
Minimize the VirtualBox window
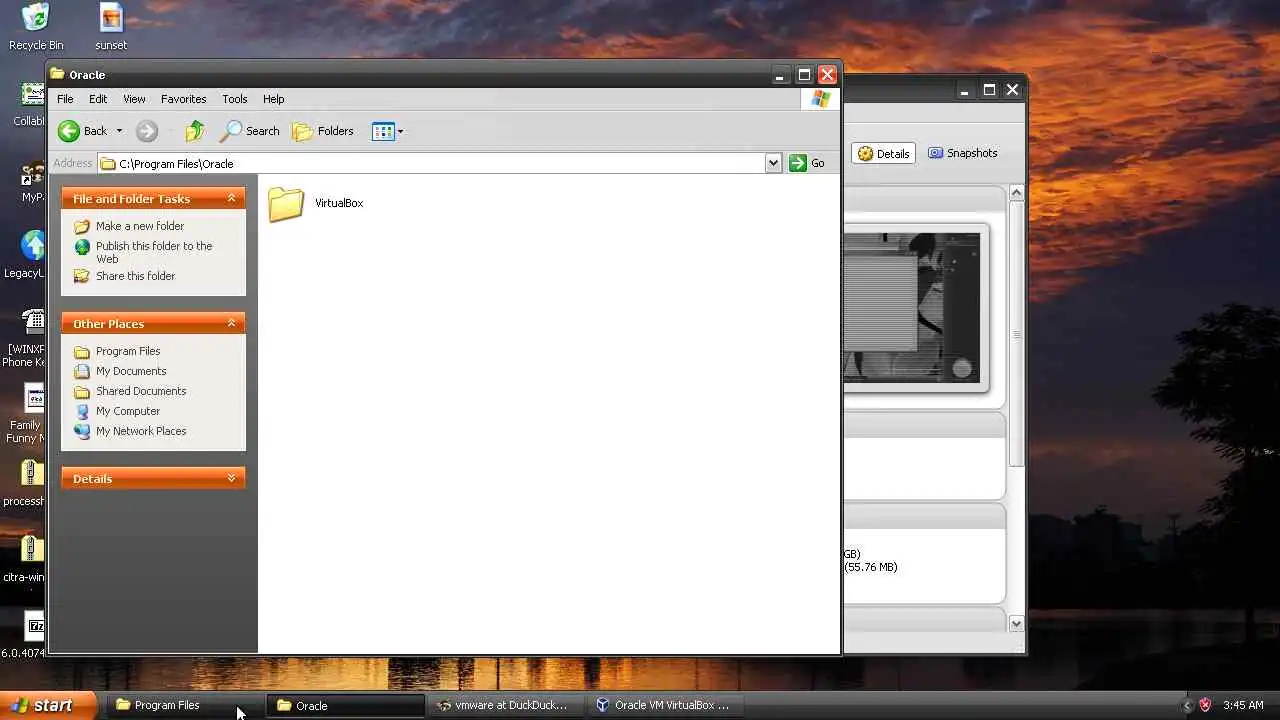coord(964,90)
